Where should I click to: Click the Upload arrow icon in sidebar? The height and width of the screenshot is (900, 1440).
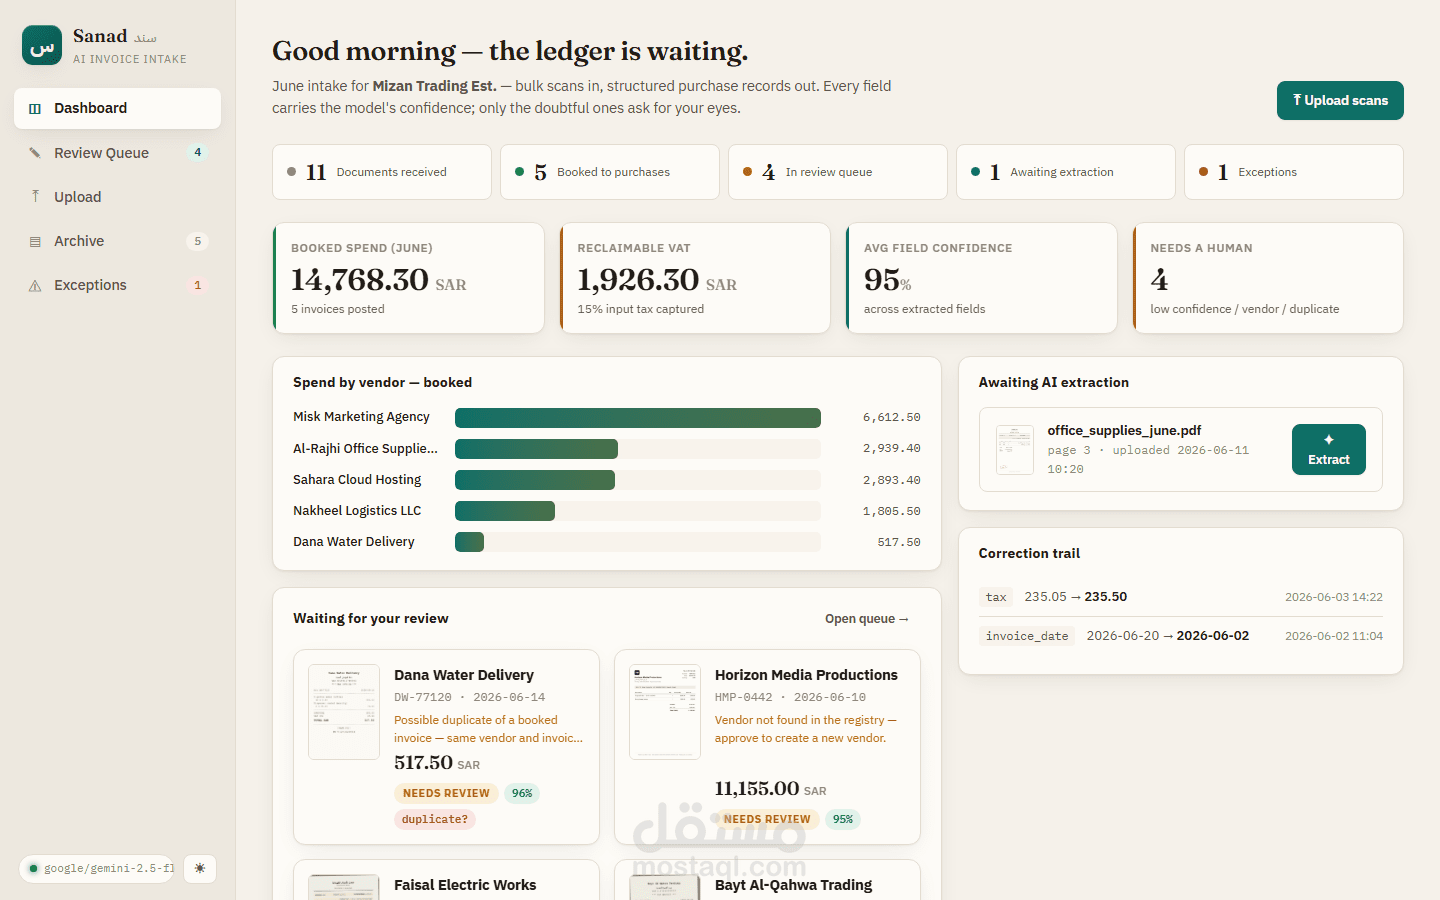coord(35,197)
